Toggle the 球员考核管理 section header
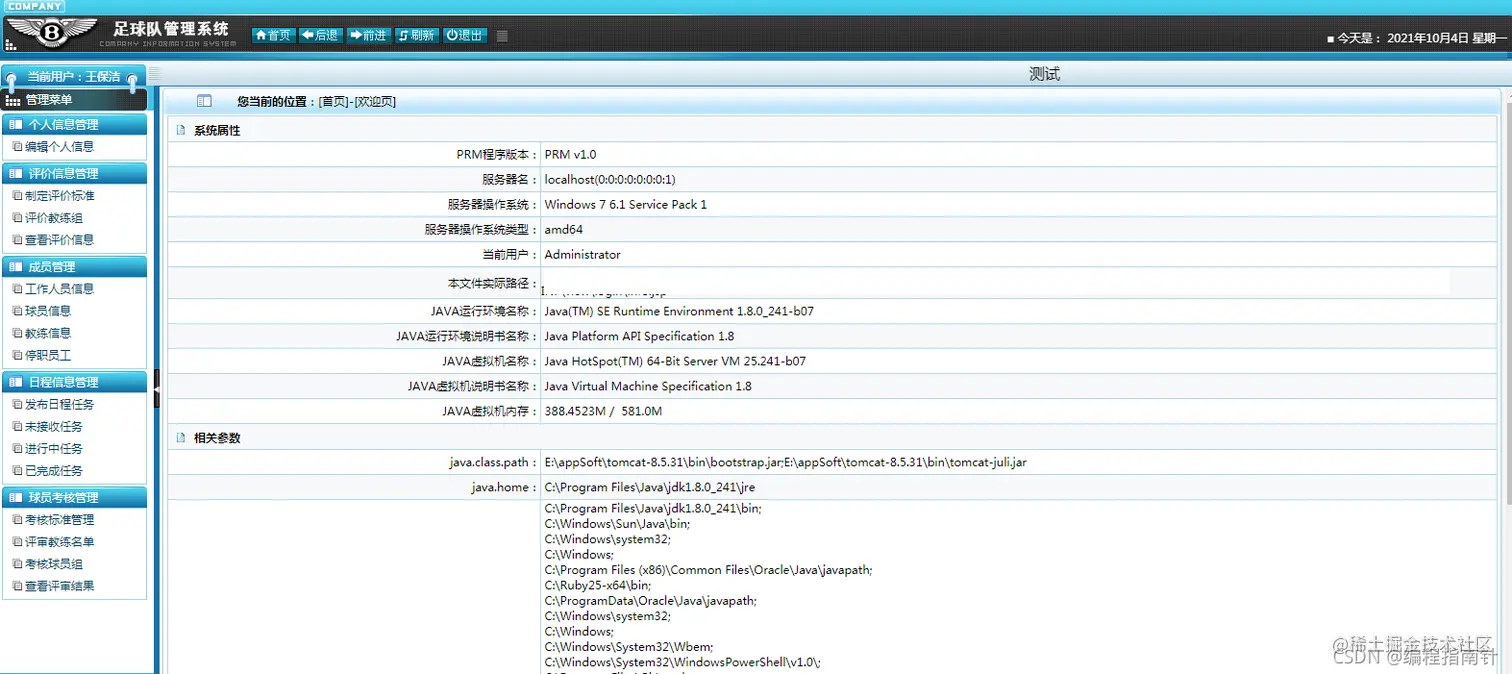 pos(75,497)
